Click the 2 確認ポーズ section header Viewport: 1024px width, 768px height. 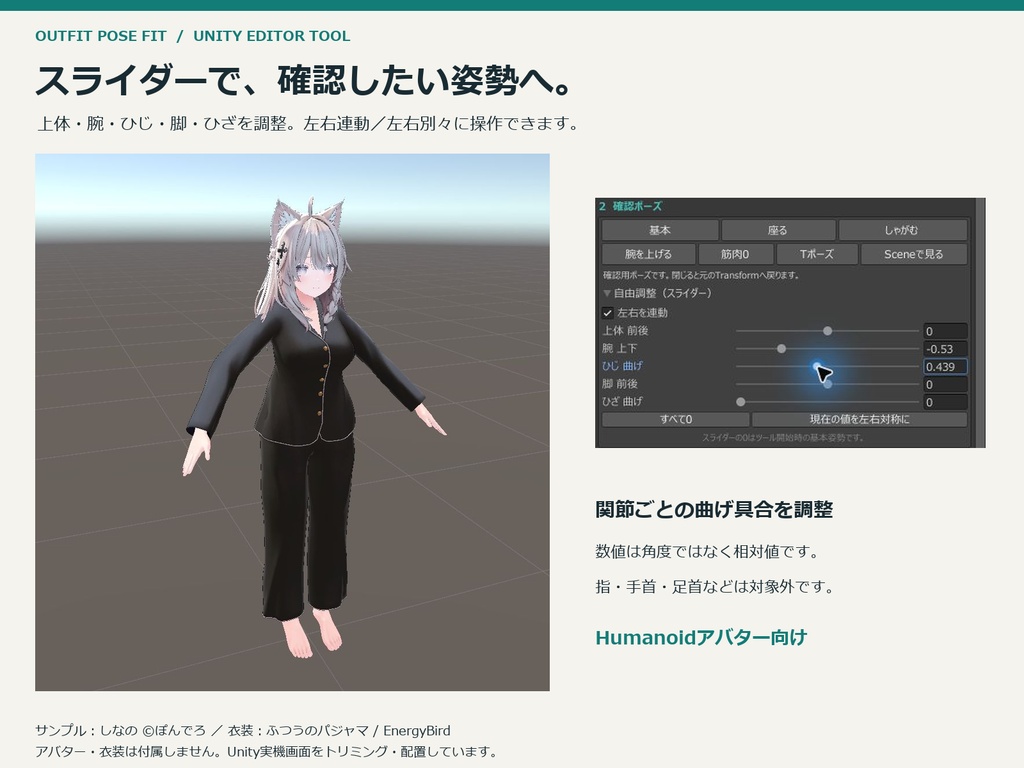(630, 206)
